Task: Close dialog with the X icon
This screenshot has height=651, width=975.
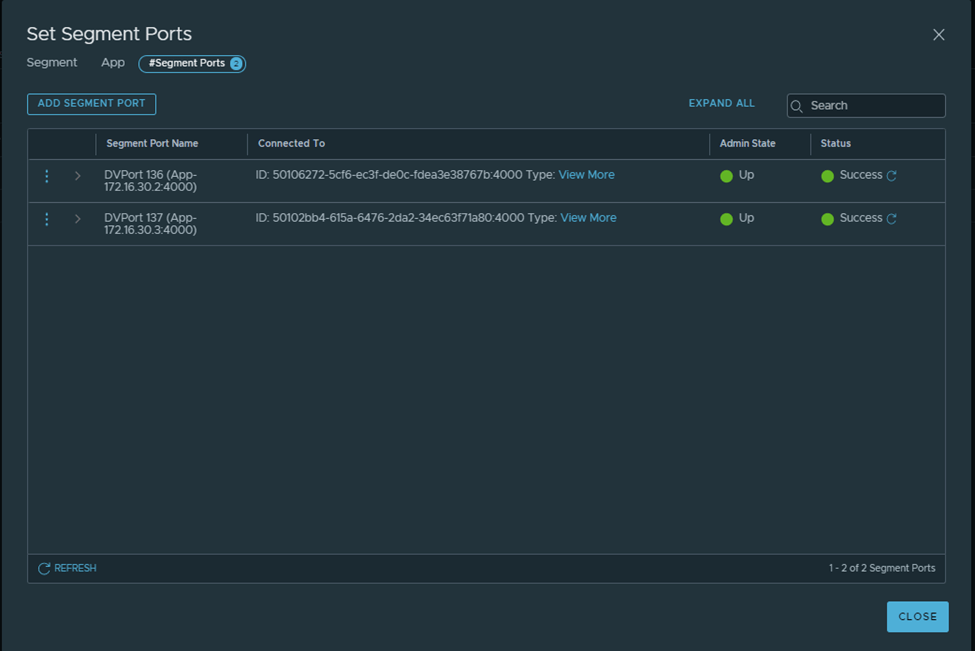Action: (x=938, y=35)
